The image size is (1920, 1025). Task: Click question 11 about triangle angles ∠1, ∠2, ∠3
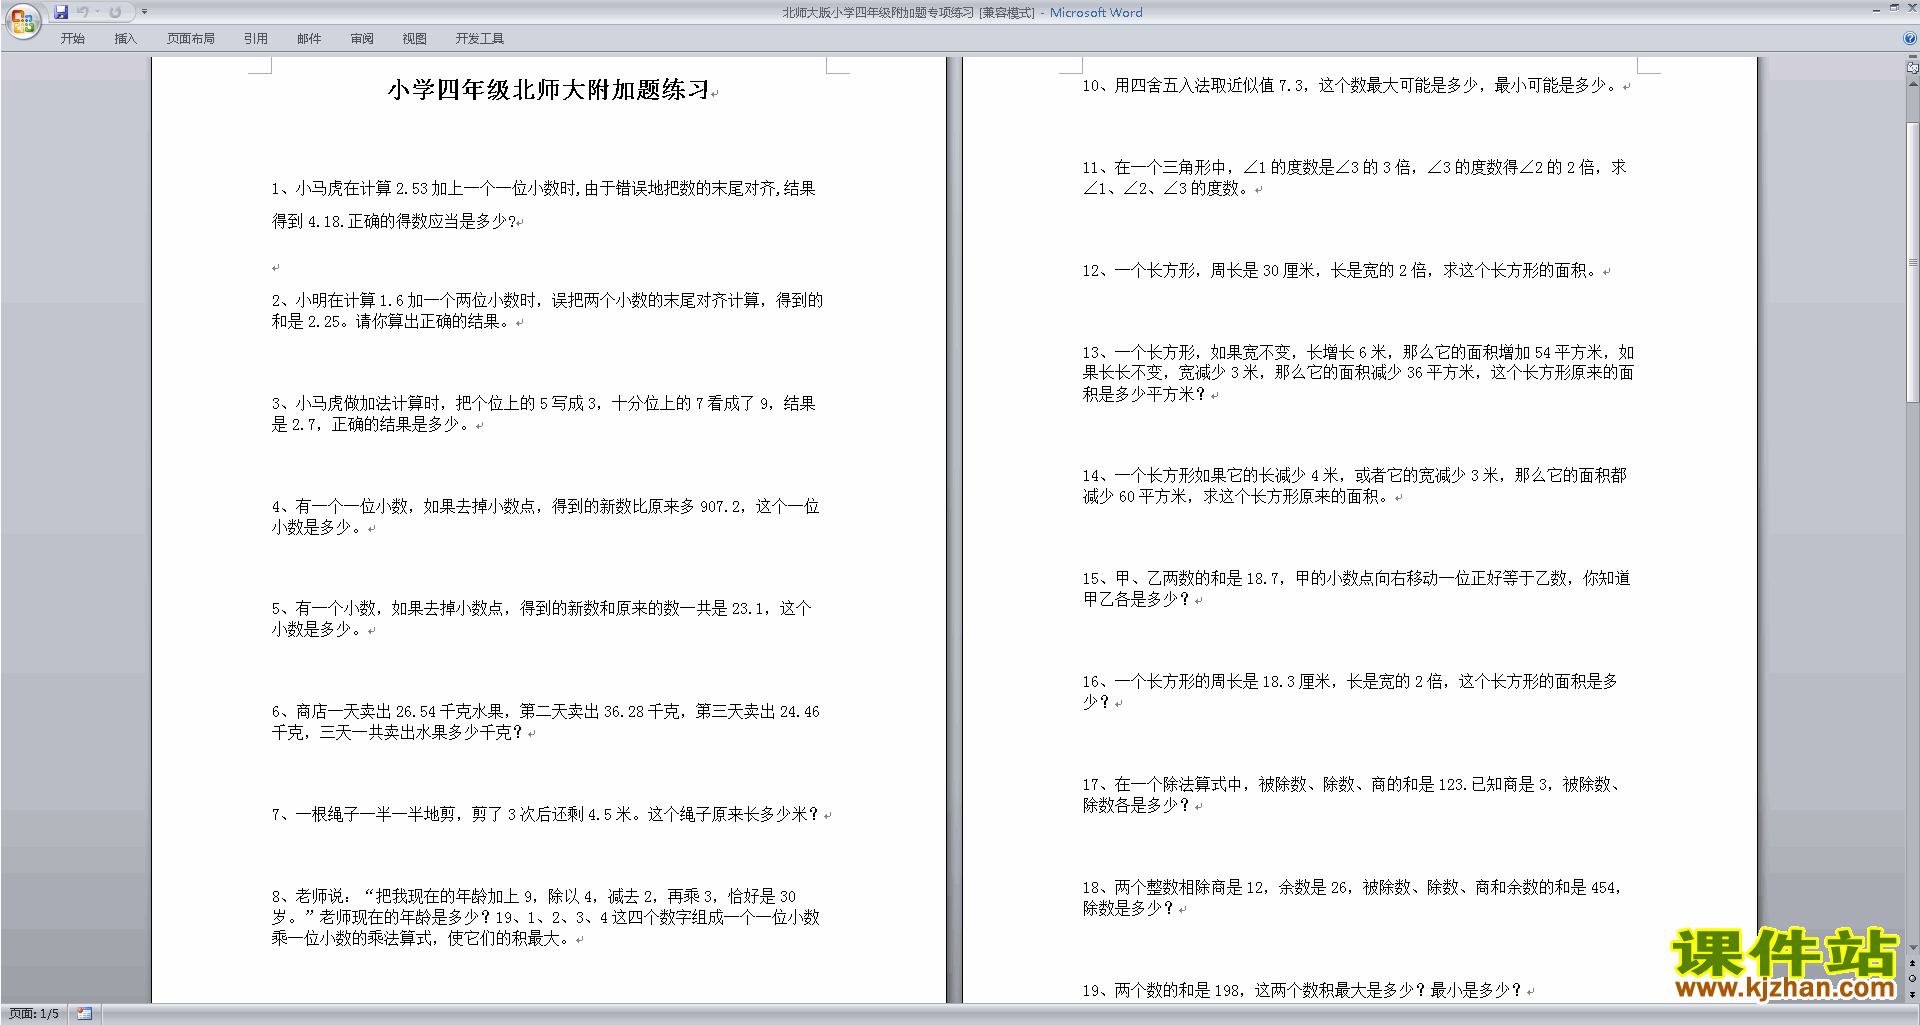(x=1355, y=178)
